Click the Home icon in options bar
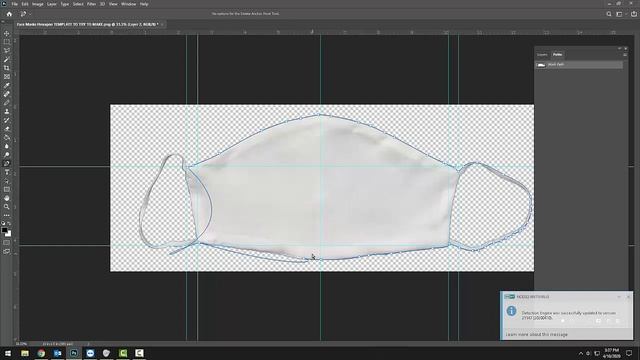Image resolution: width=640 pixels, height=360 pixels. 9,14
